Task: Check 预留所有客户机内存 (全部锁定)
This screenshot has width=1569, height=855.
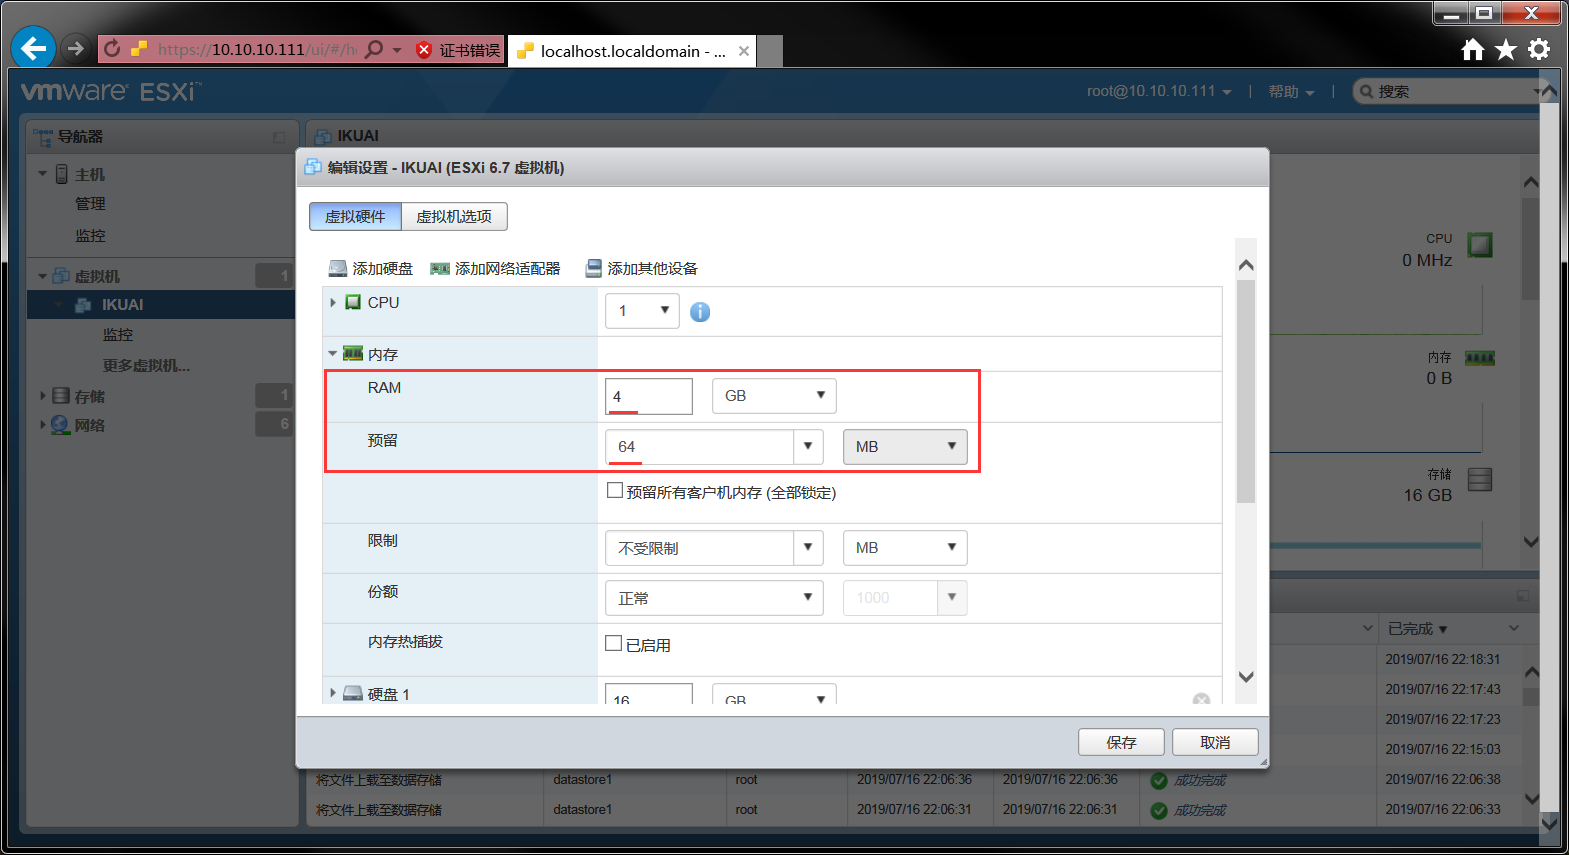Action: pos(615,490)
